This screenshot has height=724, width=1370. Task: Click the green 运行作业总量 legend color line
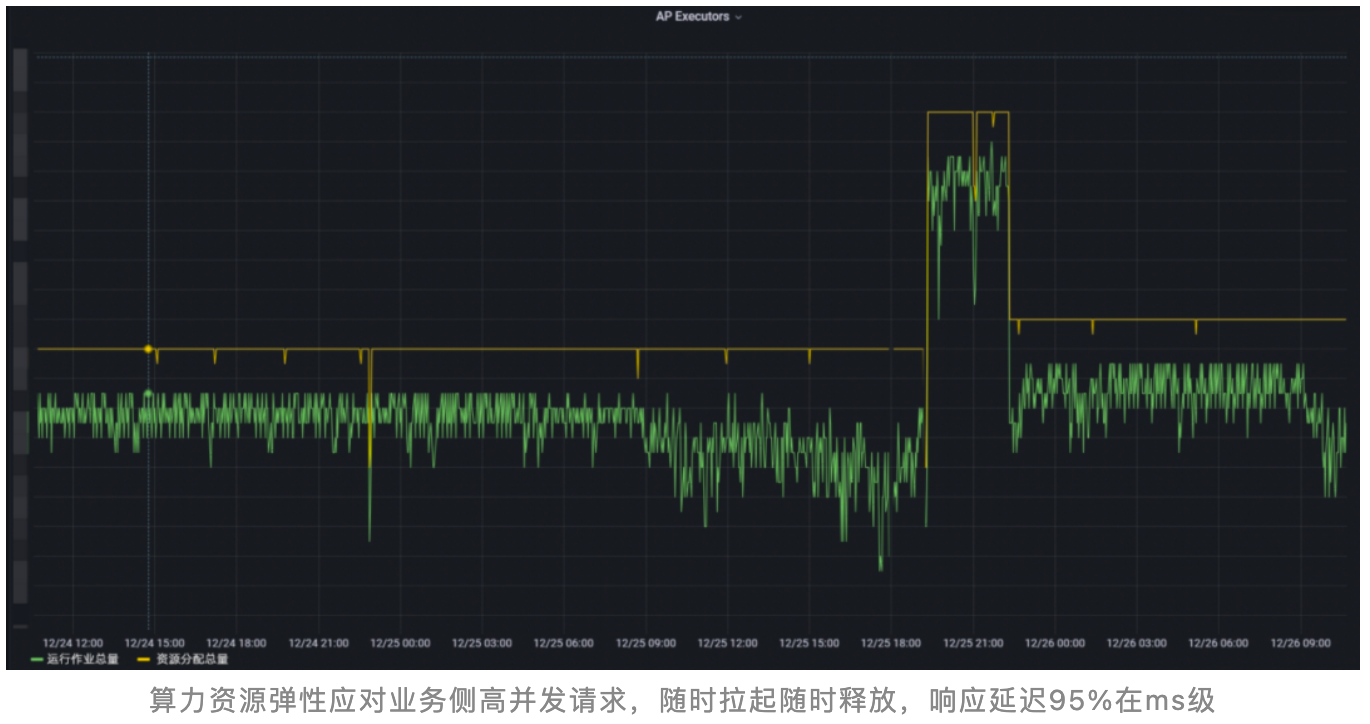point(38,659)
